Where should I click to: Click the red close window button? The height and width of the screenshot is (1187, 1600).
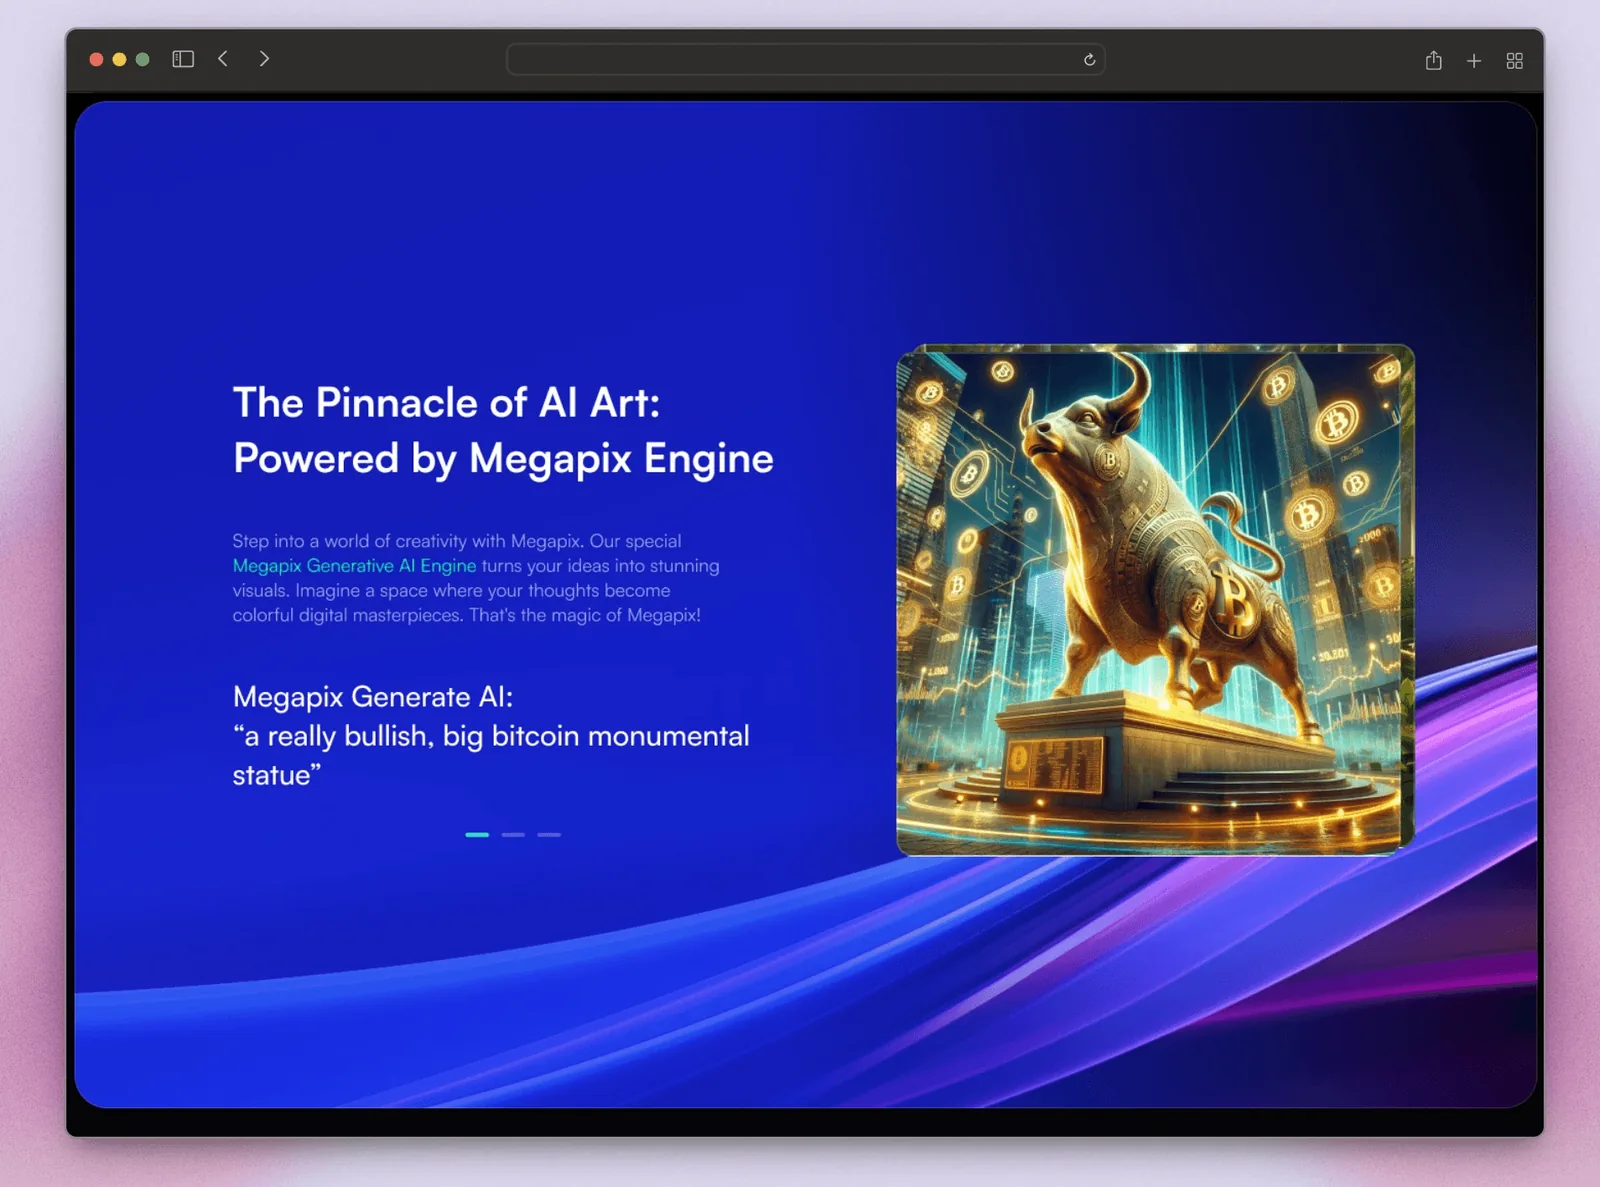pyautogui.click(x=96, y=59)
